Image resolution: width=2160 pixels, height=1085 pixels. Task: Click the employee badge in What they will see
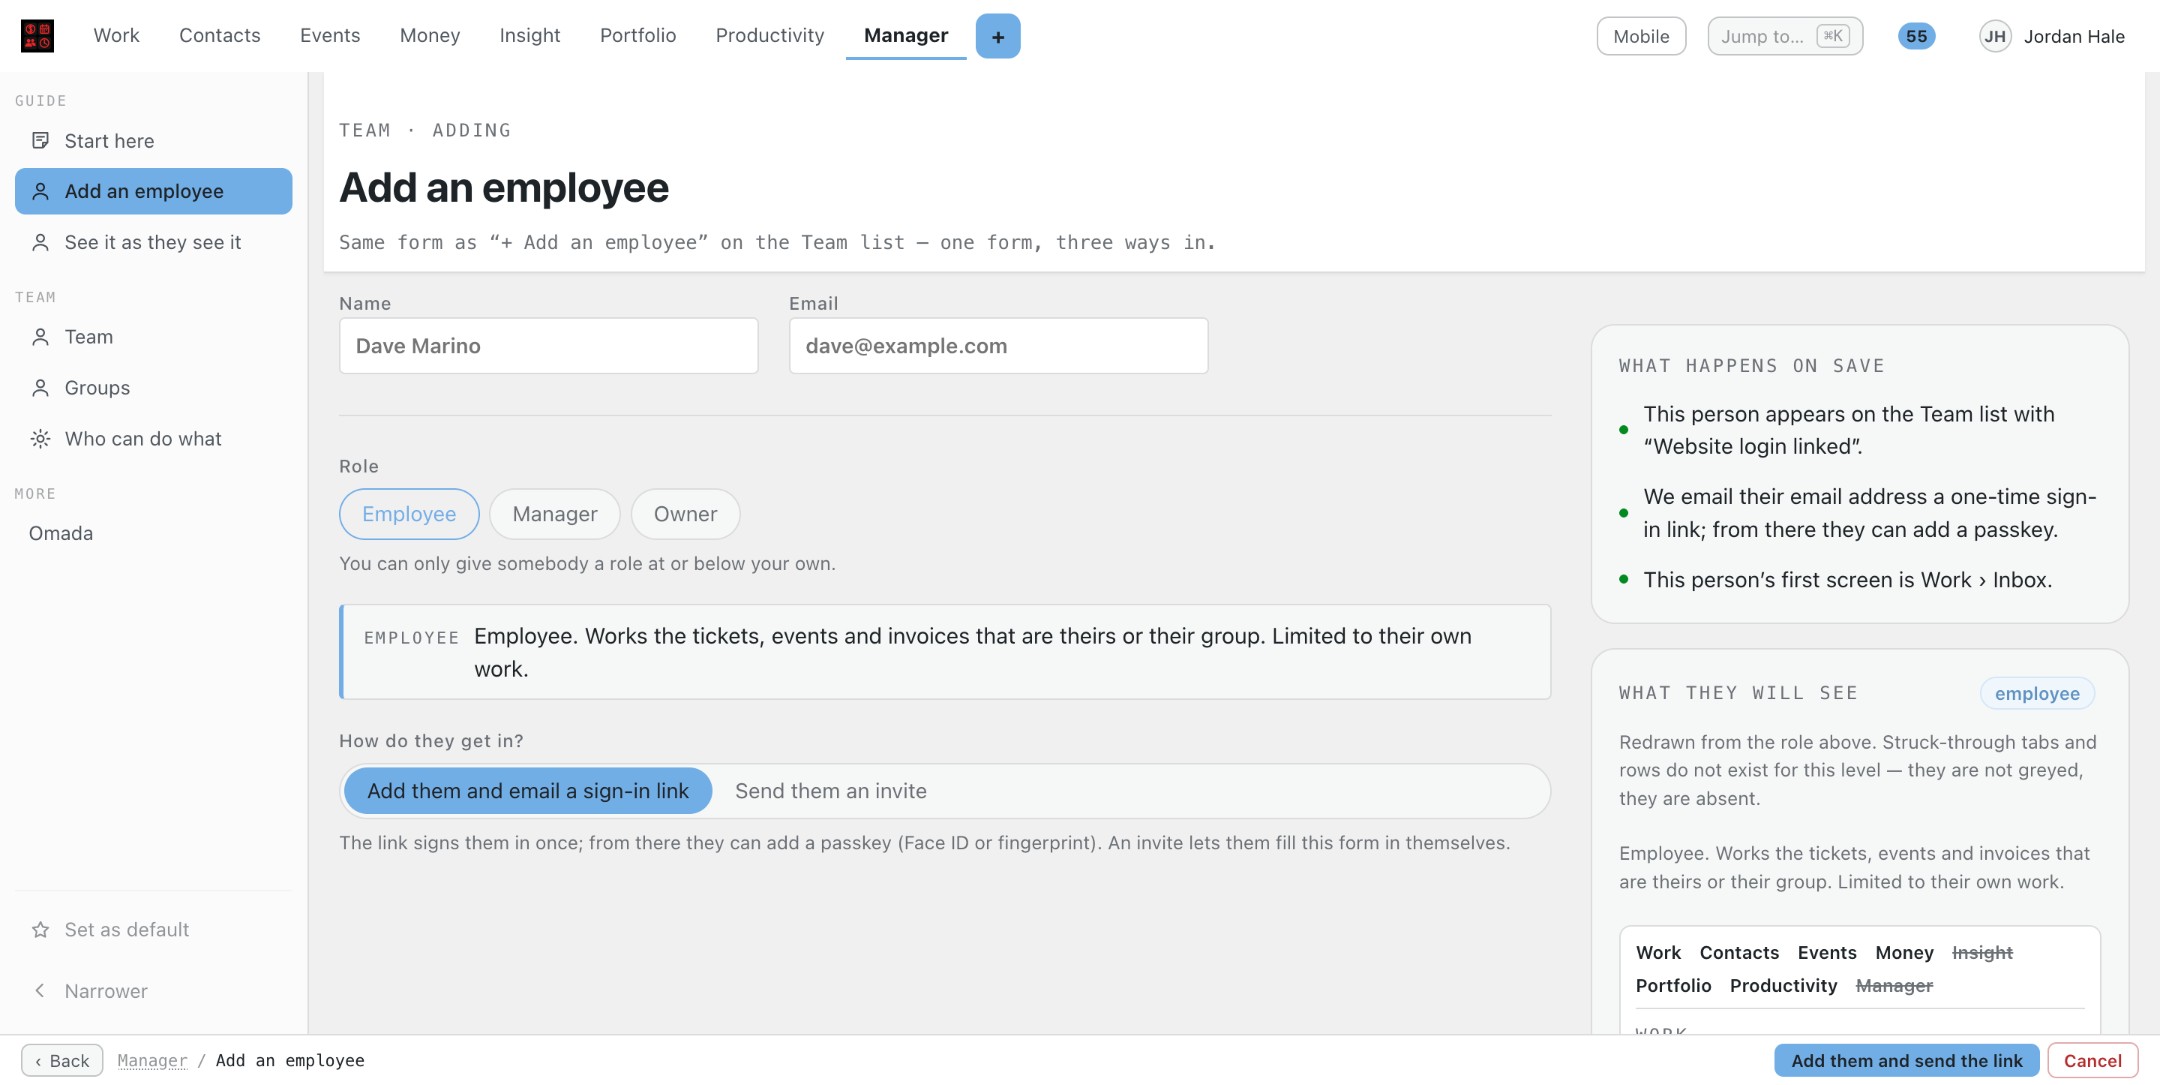pos(2037,693)
